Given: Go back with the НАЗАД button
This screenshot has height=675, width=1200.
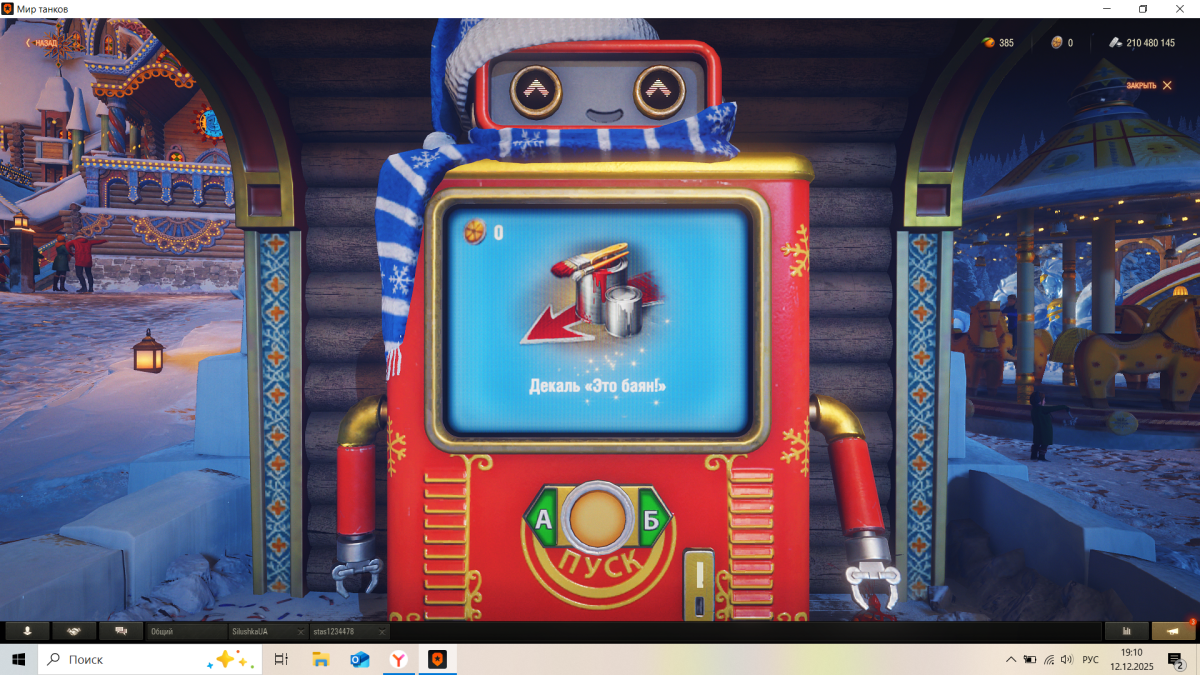Looking at the screenshot, I should (41, 43).
